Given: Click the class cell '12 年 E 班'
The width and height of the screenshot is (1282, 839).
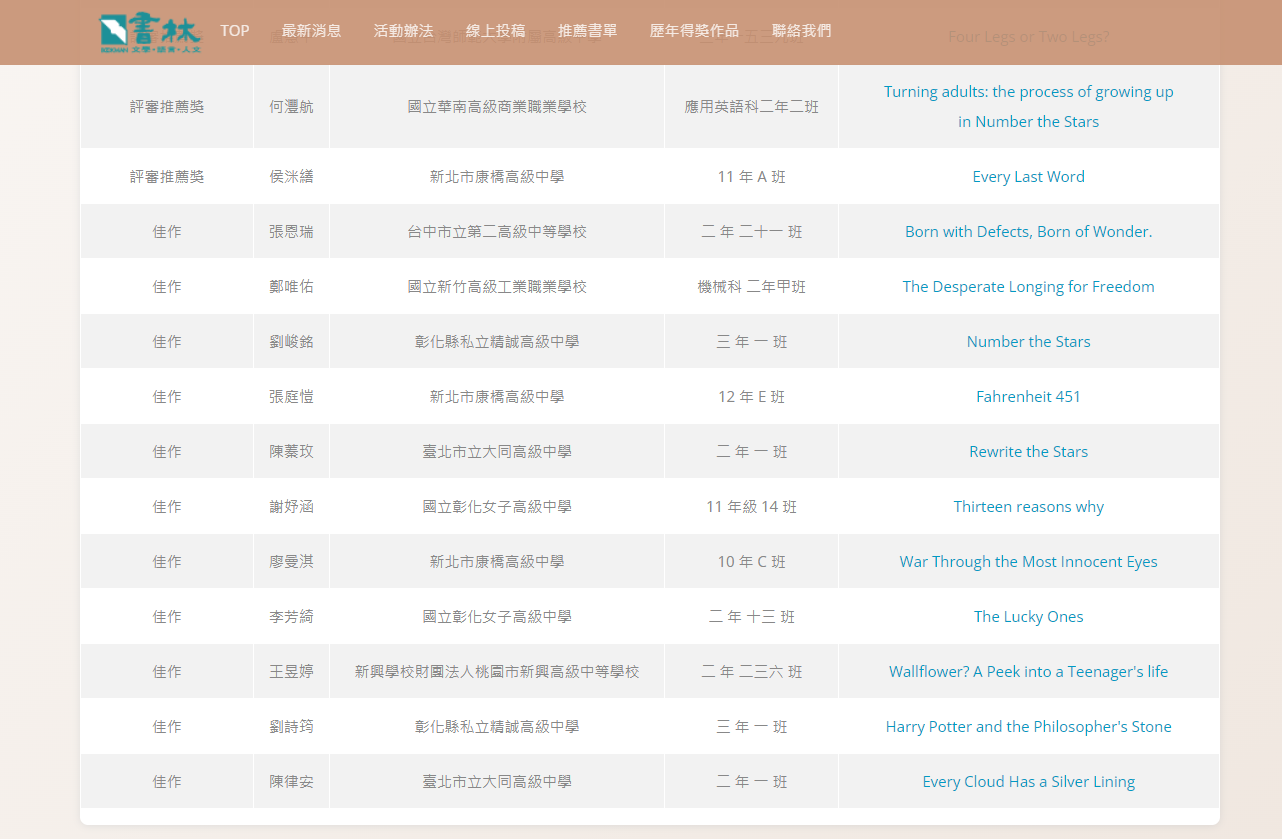Looking at the screenshot, I should point(752,397).
